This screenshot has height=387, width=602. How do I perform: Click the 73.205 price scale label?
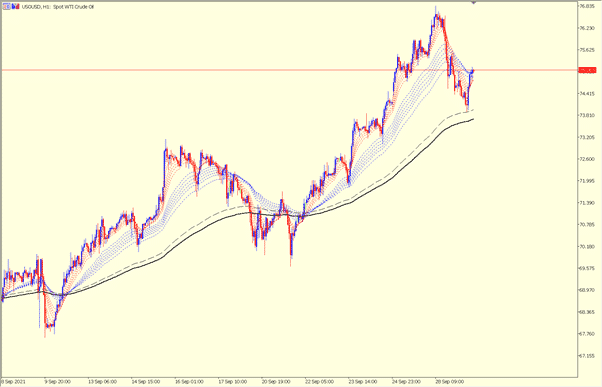click(x=587, y=137)
